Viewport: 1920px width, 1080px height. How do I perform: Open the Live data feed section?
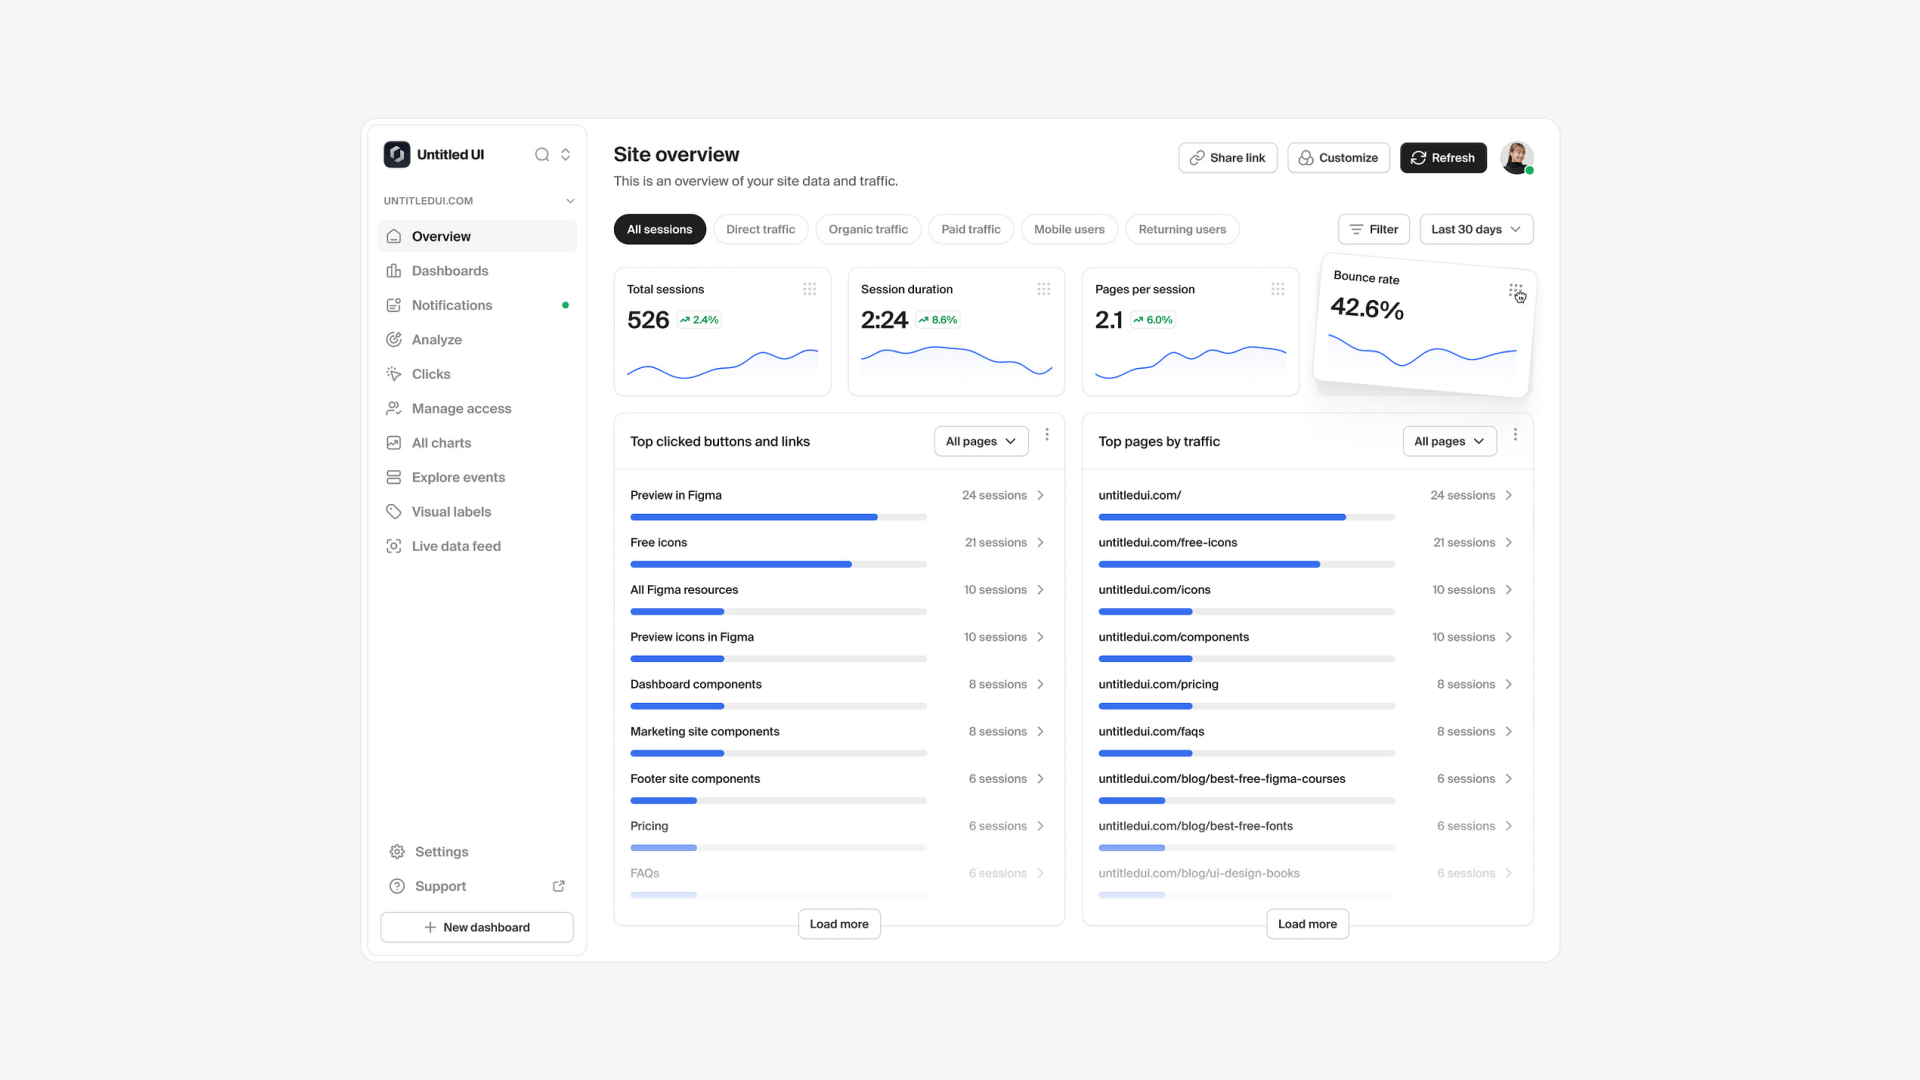456,546
